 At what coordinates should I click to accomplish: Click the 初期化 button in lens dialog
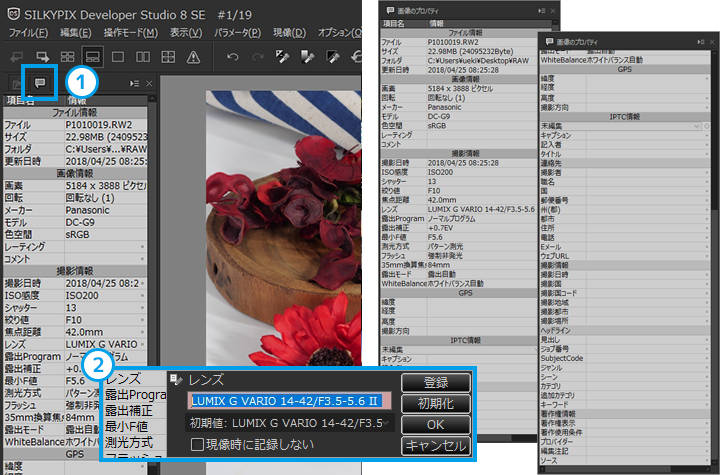pyautogui.click(x=436, y=404)
